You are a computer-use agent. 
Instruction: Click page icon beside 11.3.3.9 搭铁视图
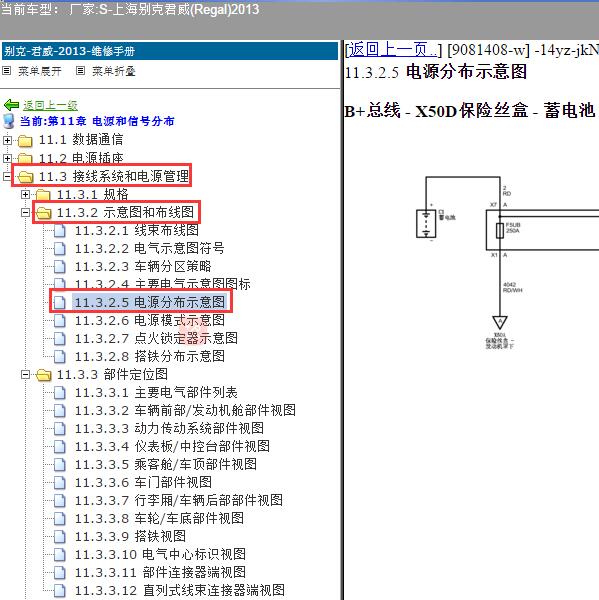(60, 536)
